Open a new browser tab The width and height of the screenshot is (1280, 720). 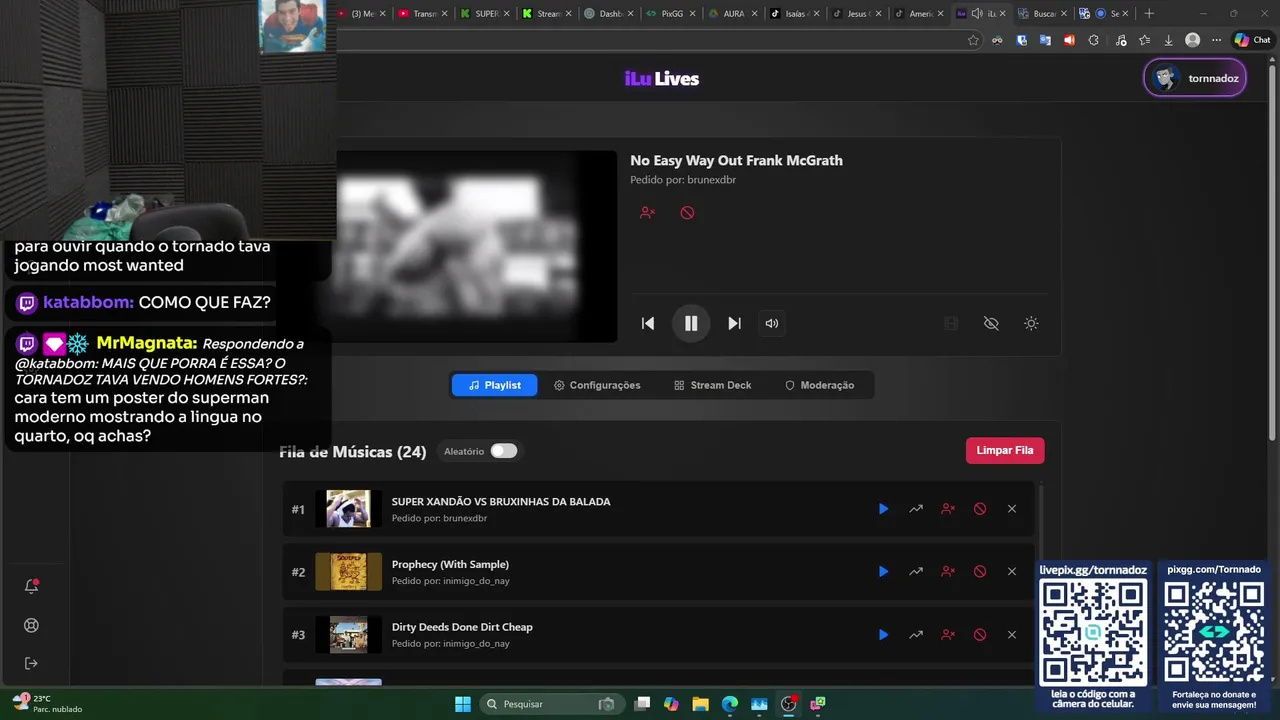pyautogui.click(x=1149, y=14)
